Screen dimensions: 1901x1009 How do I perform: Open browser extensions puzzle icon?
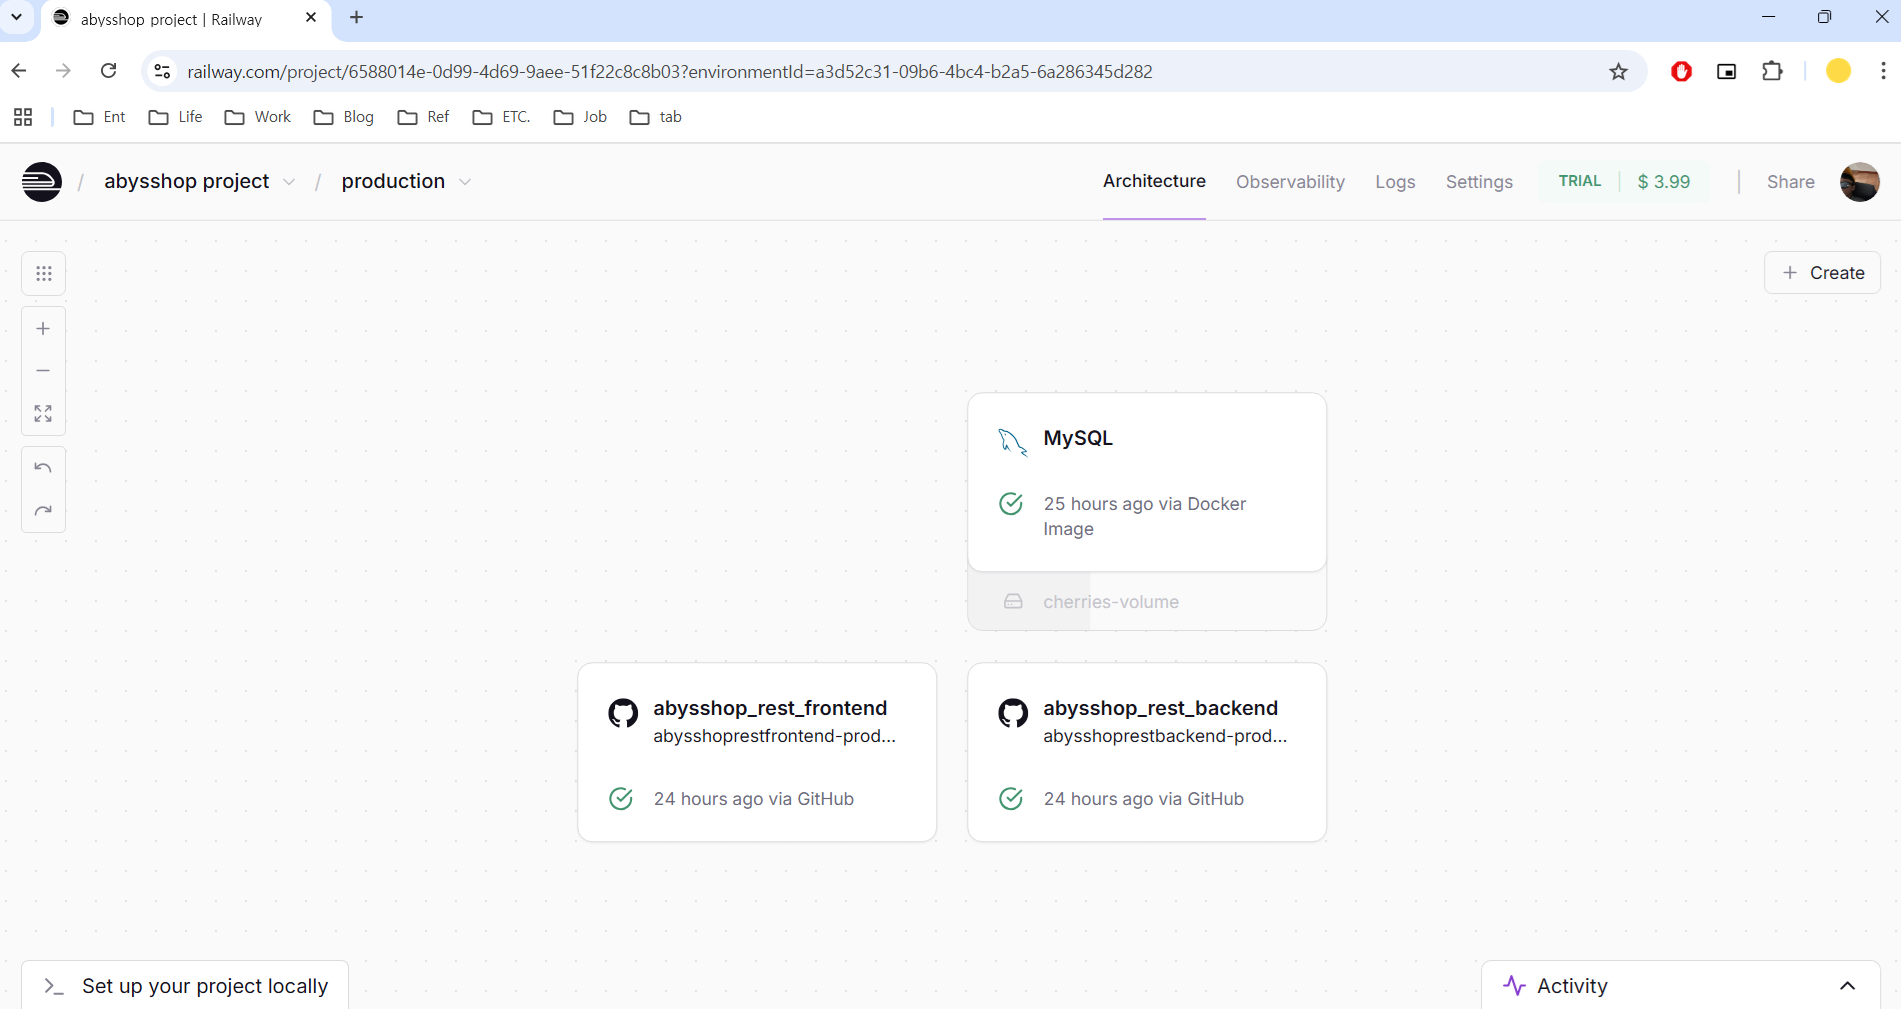(1772, 71)
